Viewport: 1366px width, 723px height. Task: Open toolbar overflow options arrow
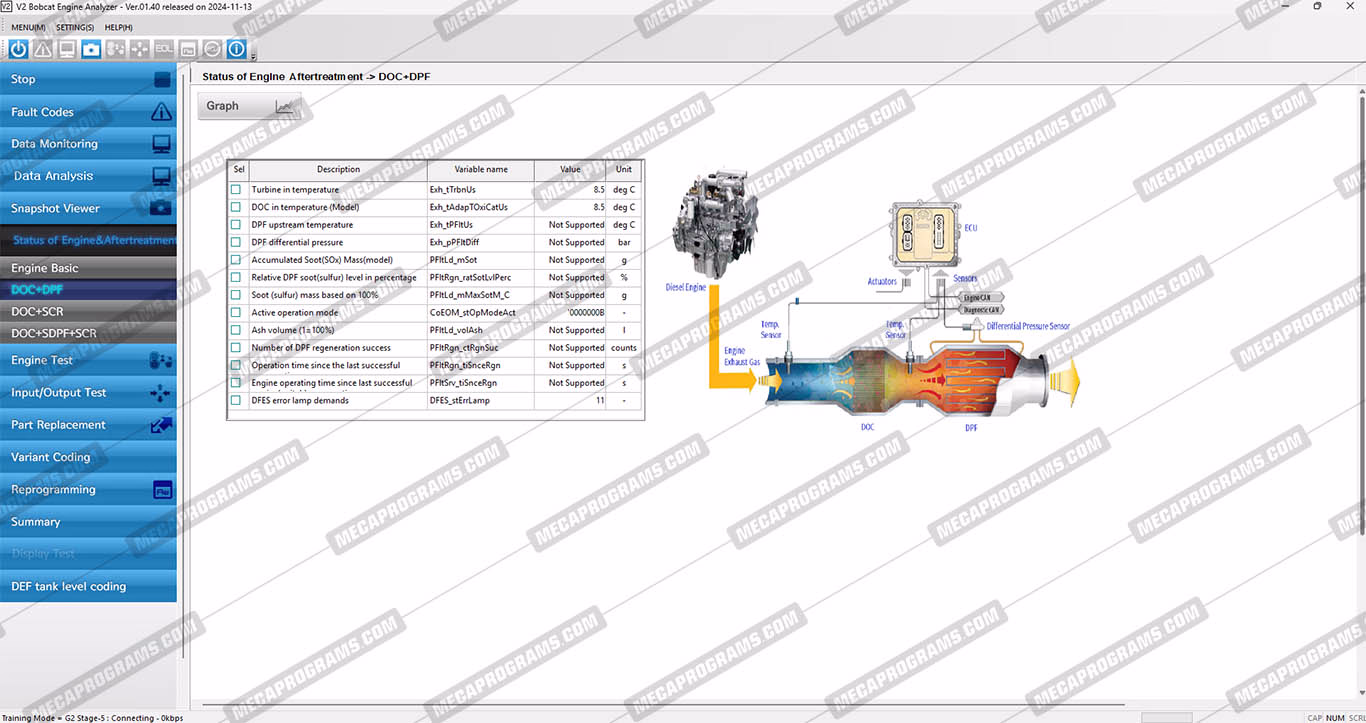[254, 55]
